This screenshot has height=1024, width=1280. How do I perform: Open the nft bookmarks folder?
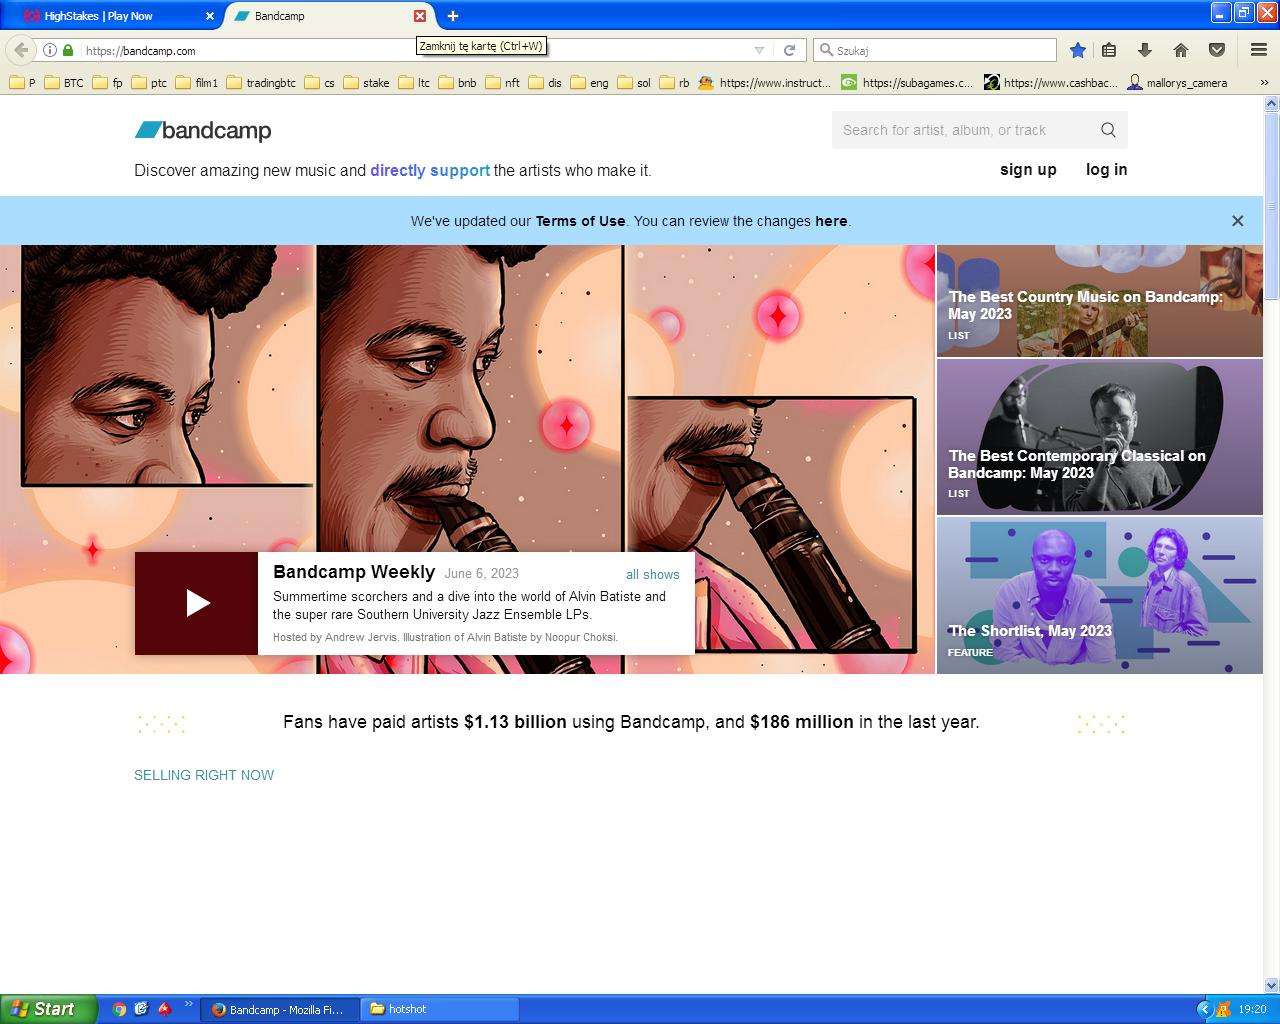(x=502, y=83)
